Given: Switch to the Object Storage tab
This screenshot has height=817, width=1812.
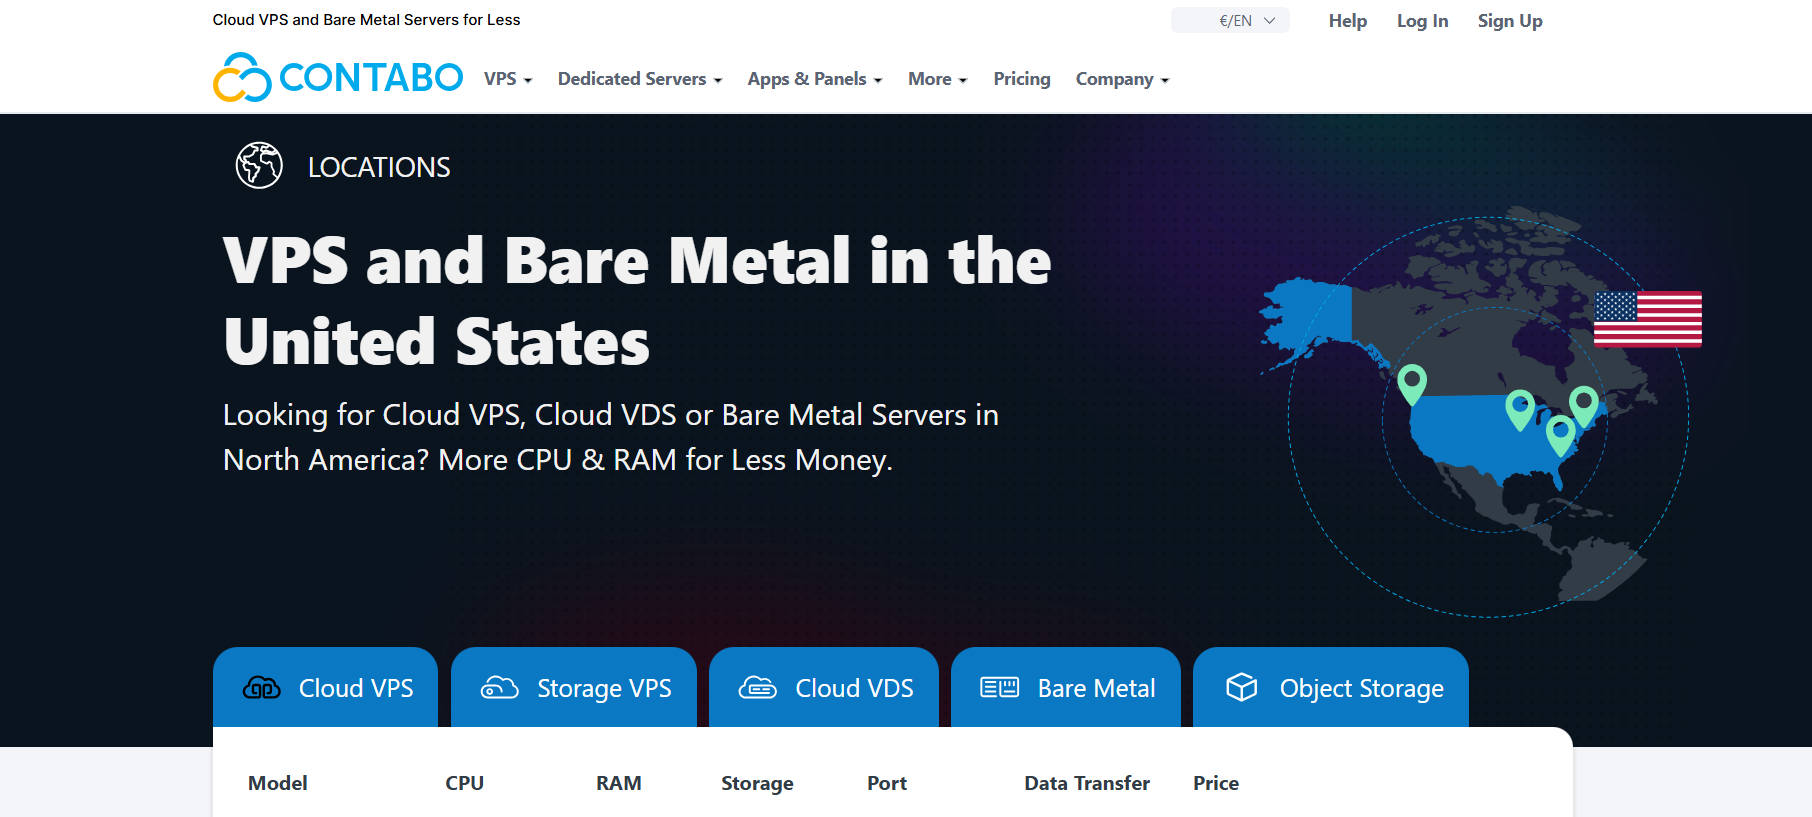Looking at the screenshot, I should click(x=1331, y=687).
